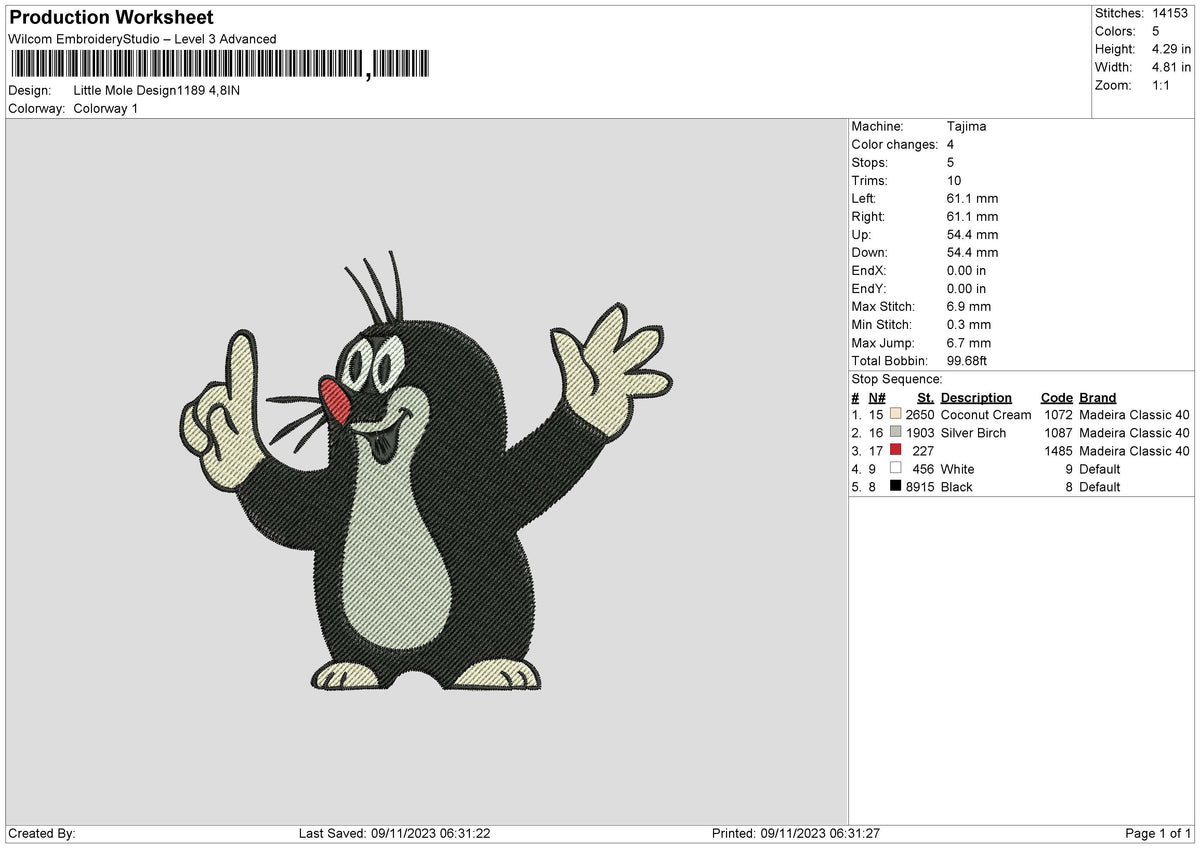Click stitch count 8915
This screenshot has height=848, width=1200.
(x=920, y=486)
